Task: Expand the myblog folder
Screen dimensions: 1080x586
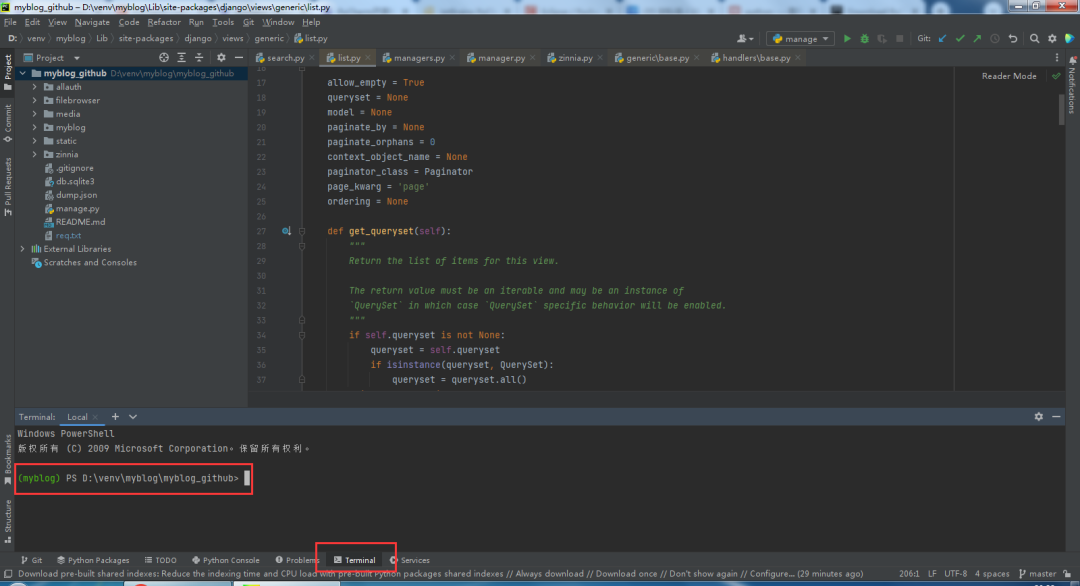Action: (35, 127)
